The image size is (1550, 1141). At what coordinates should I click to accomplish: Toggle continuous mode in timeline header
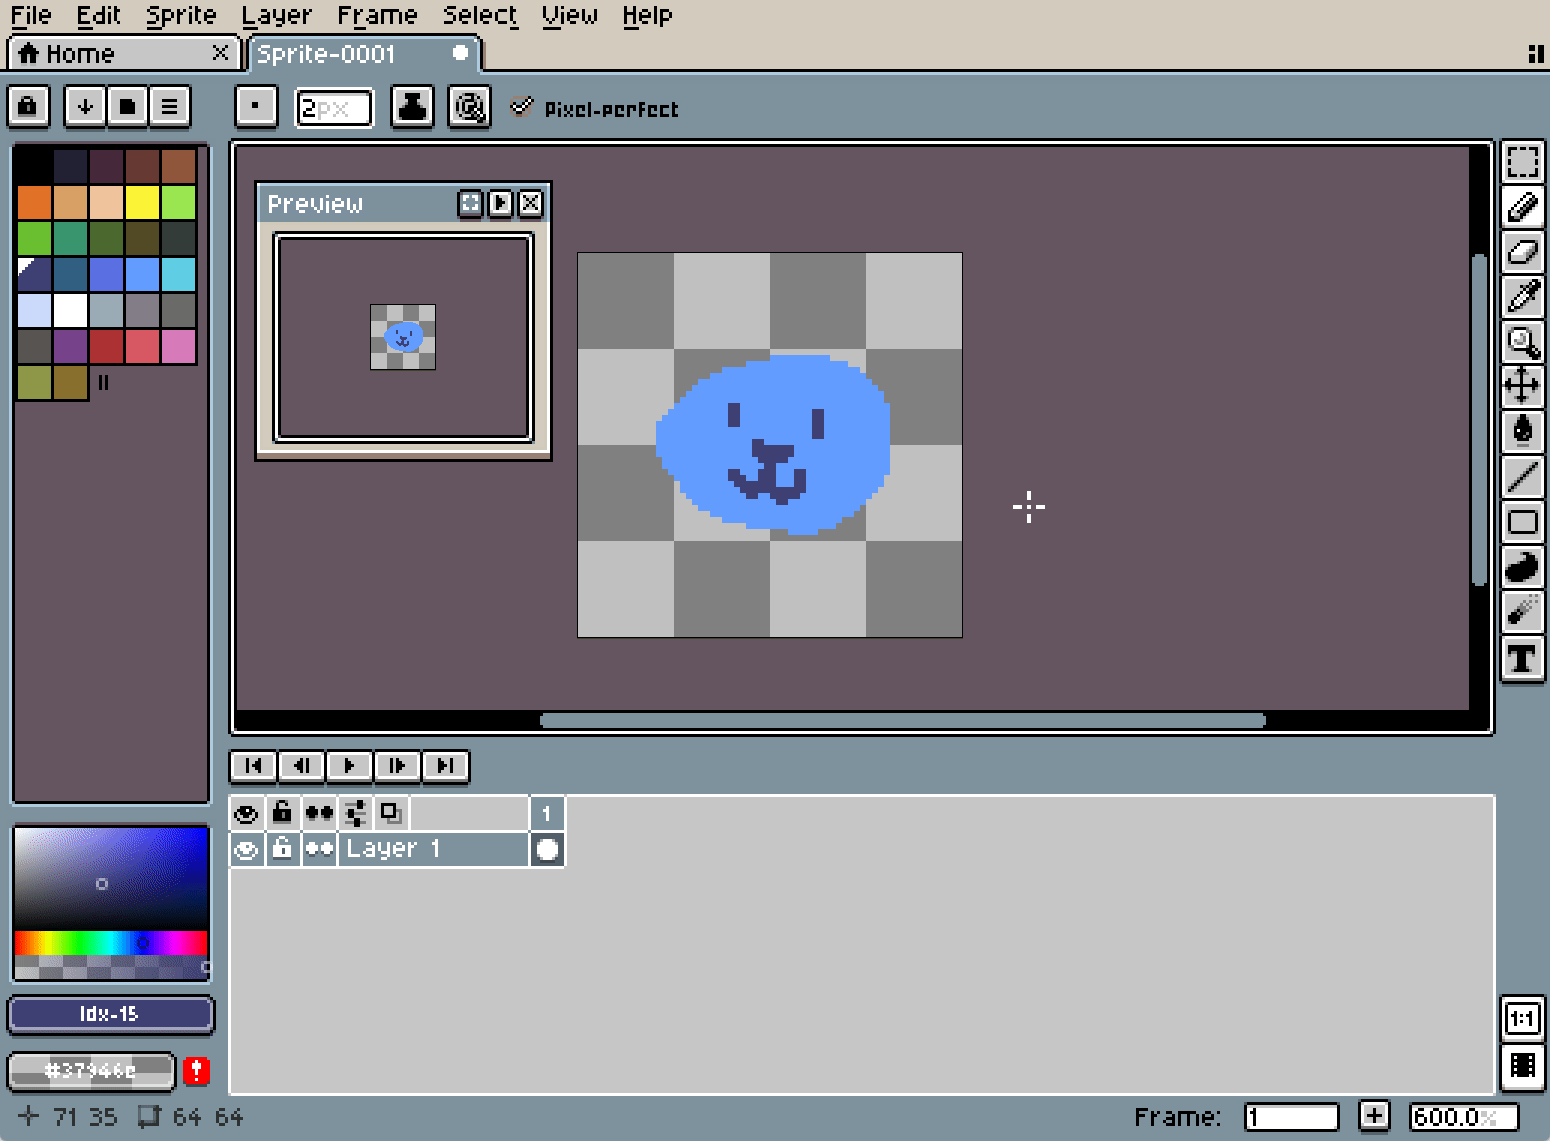[319, 814]
